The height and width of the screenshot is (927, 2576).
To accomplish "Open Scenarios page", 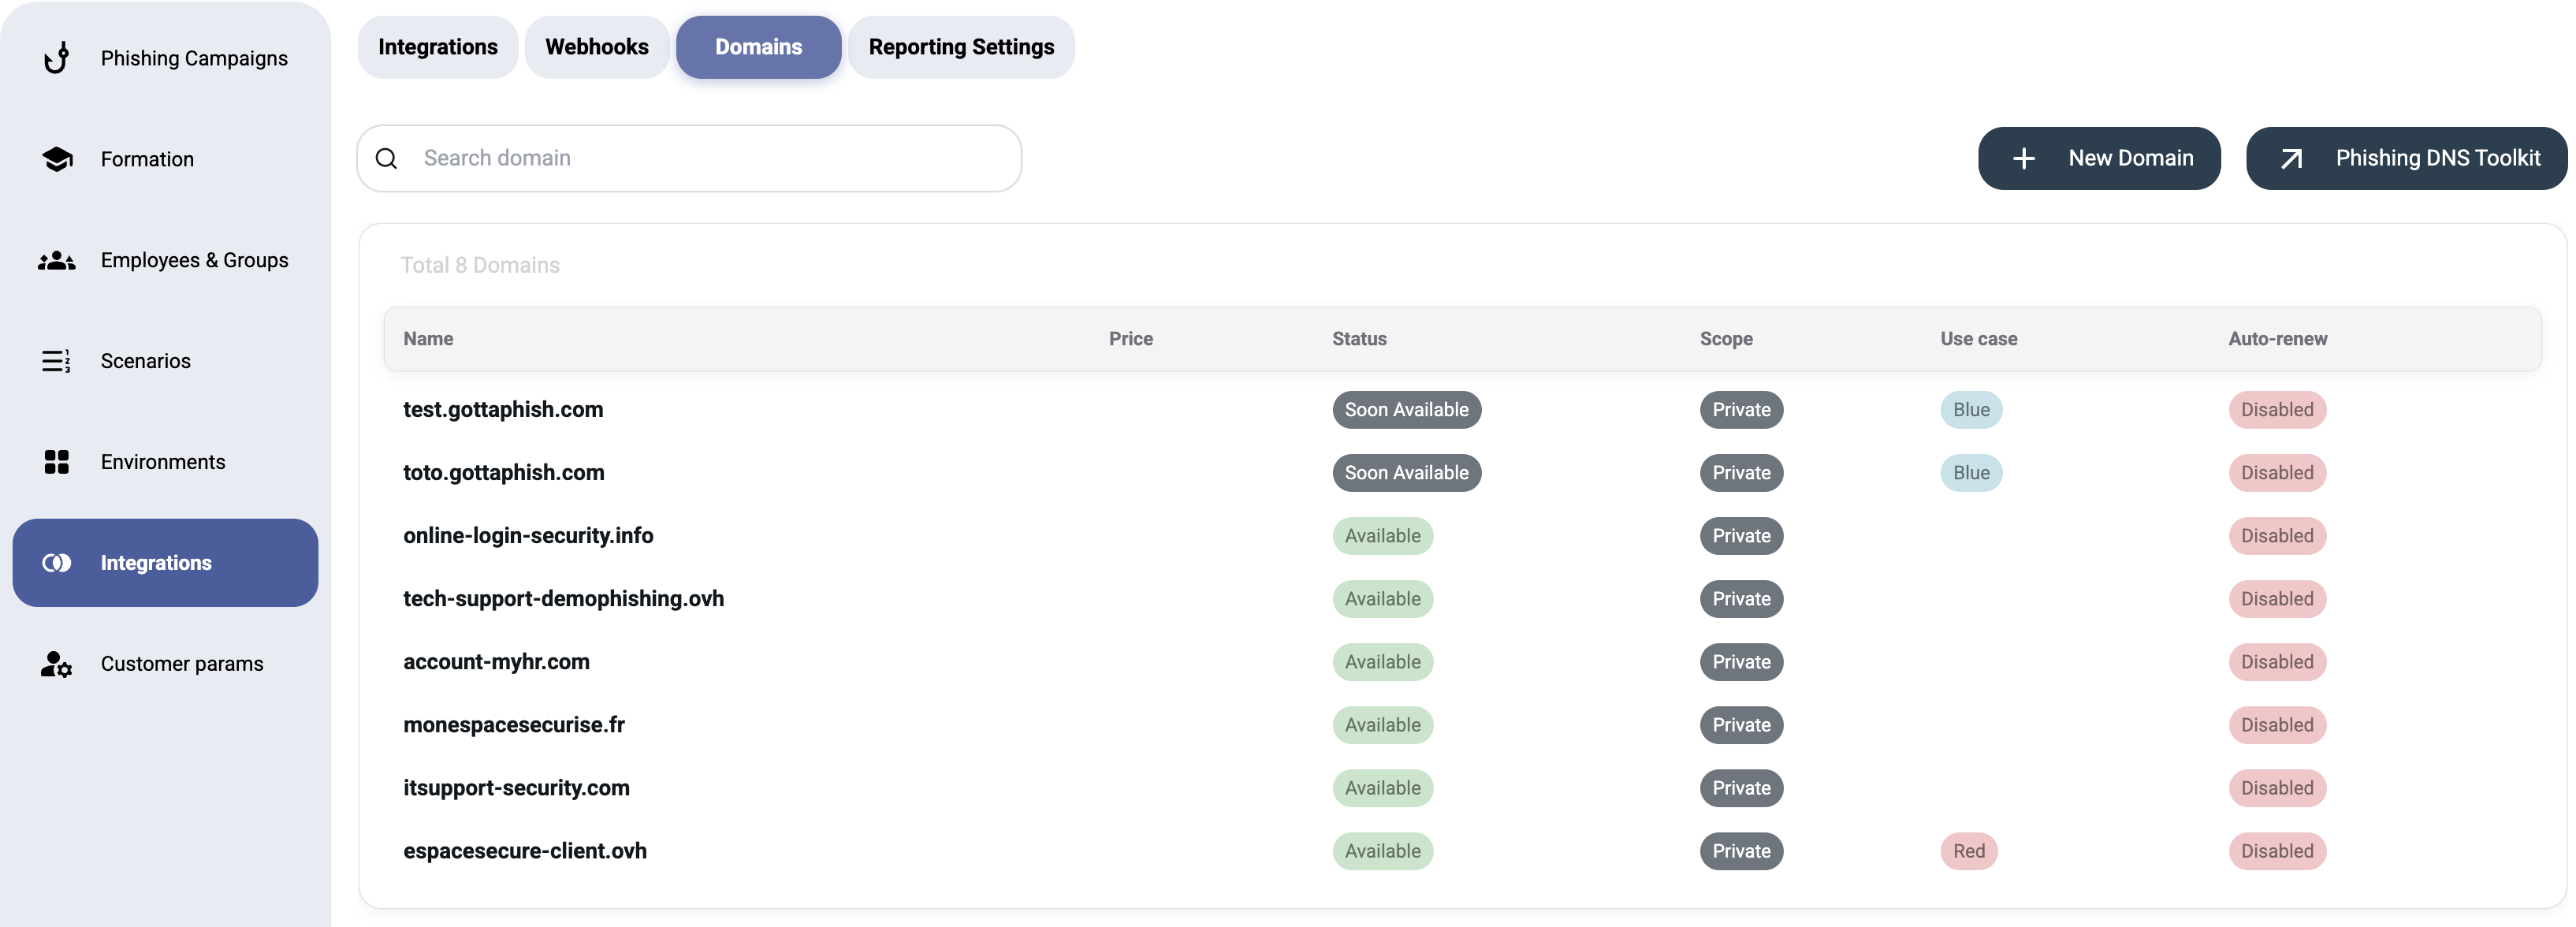I will [x=166, y=361].
